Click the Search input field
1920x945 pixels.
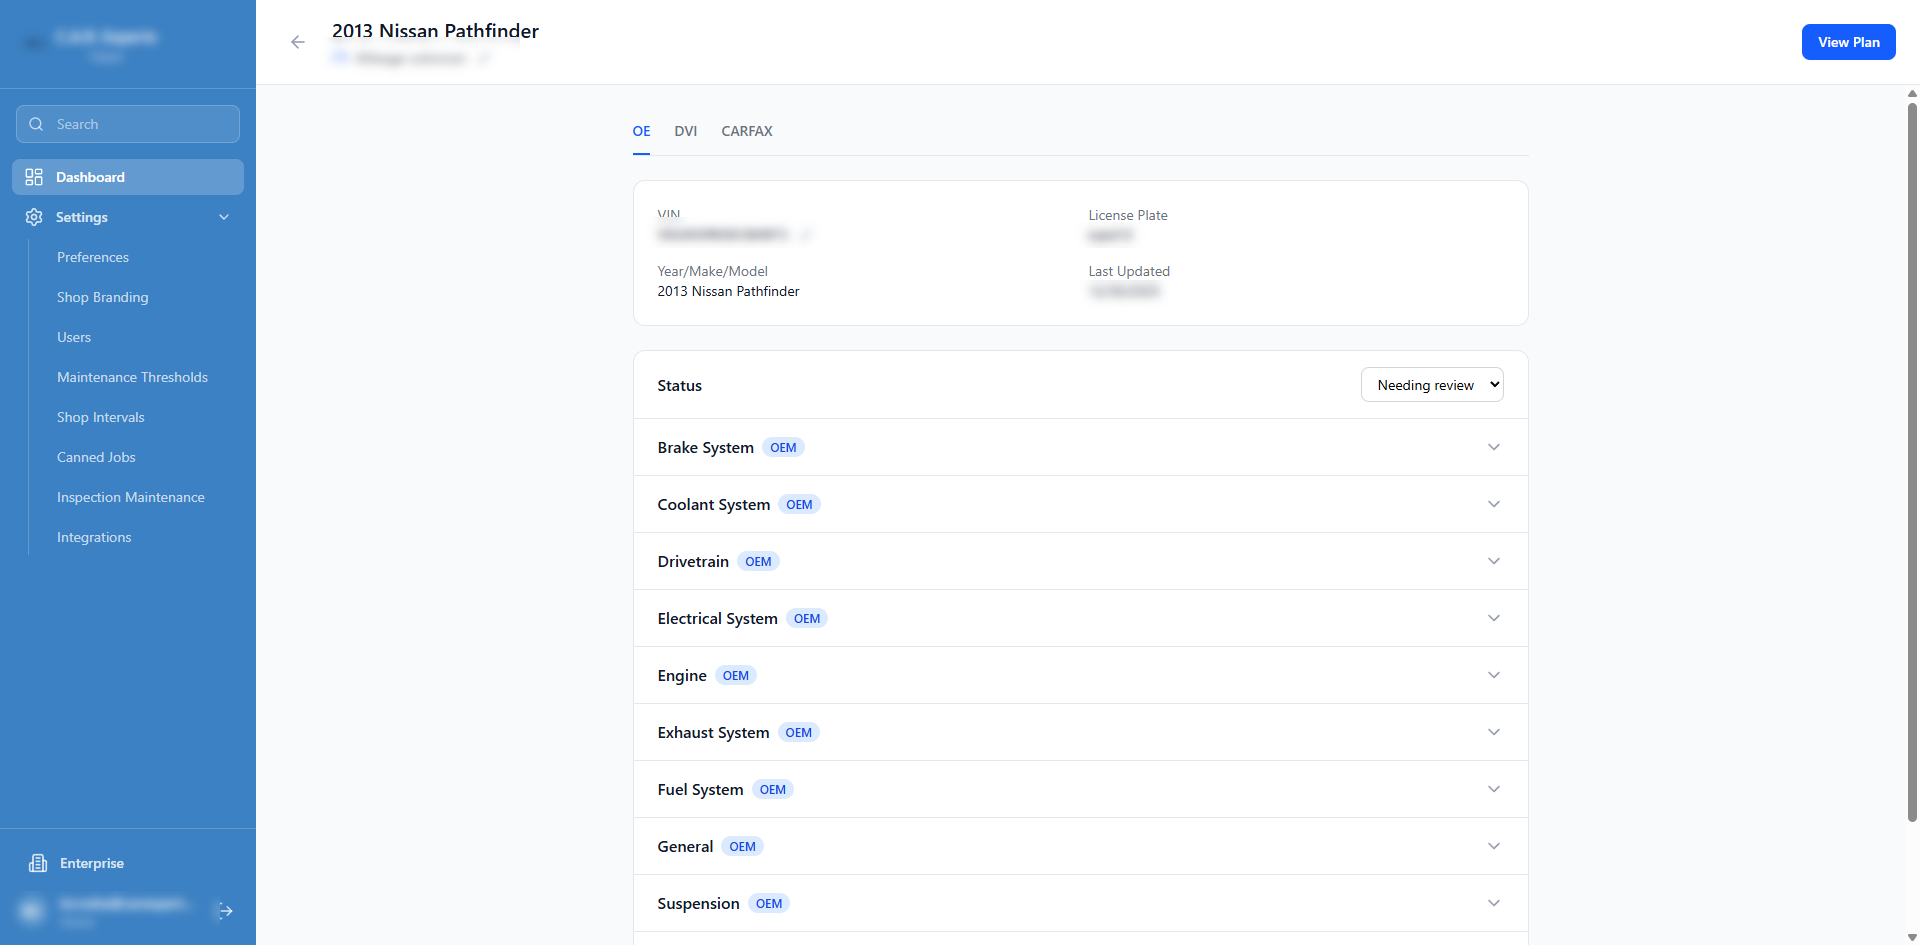point(127,124)
